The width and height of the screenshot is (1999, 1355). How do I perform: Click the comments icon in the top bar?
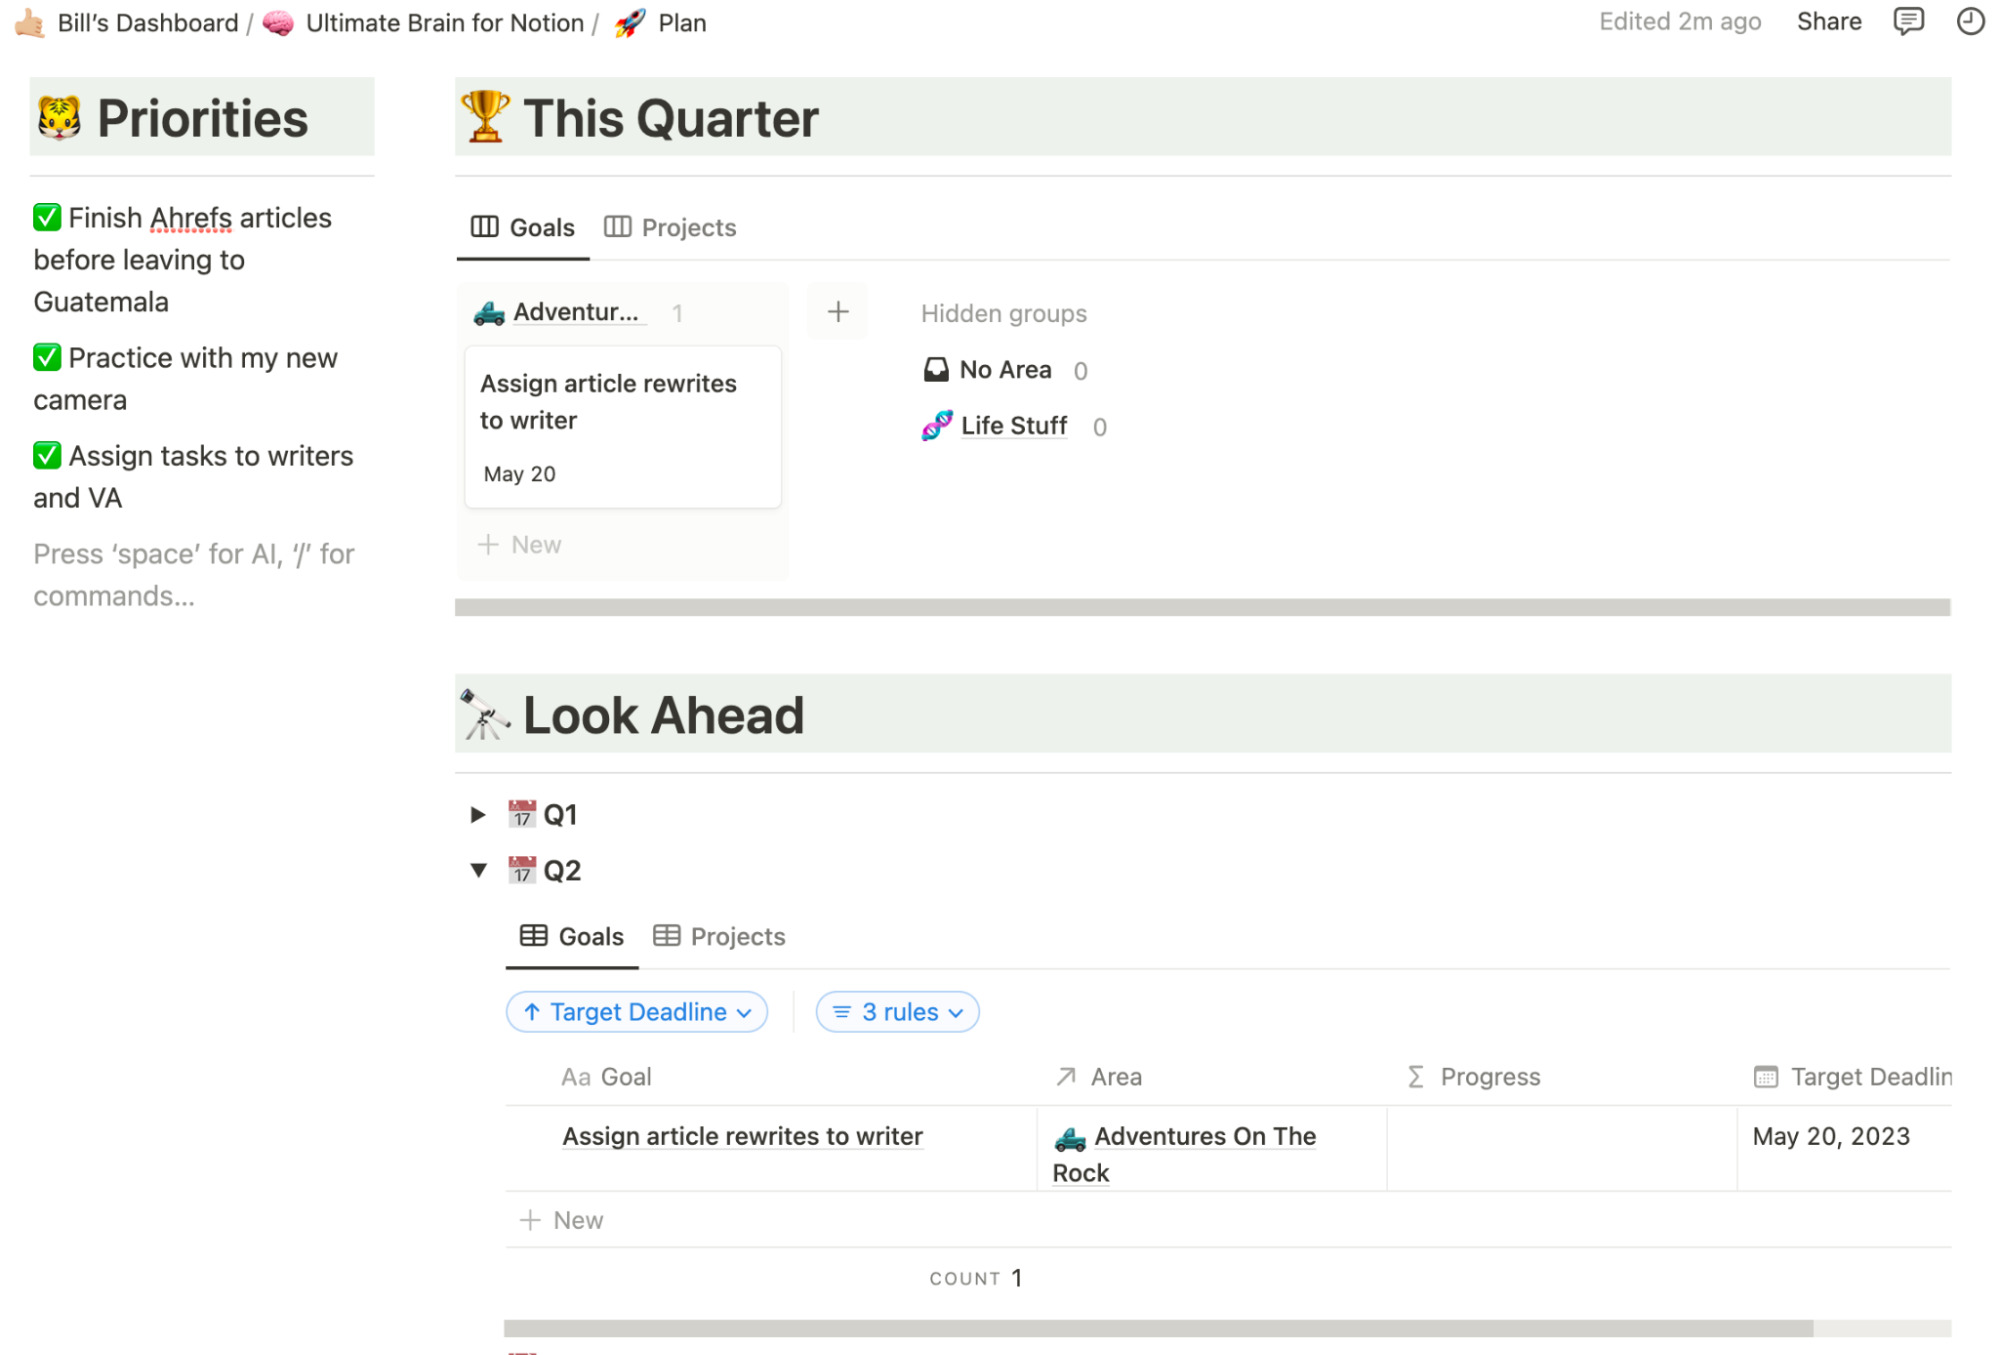pos(1909,21)
